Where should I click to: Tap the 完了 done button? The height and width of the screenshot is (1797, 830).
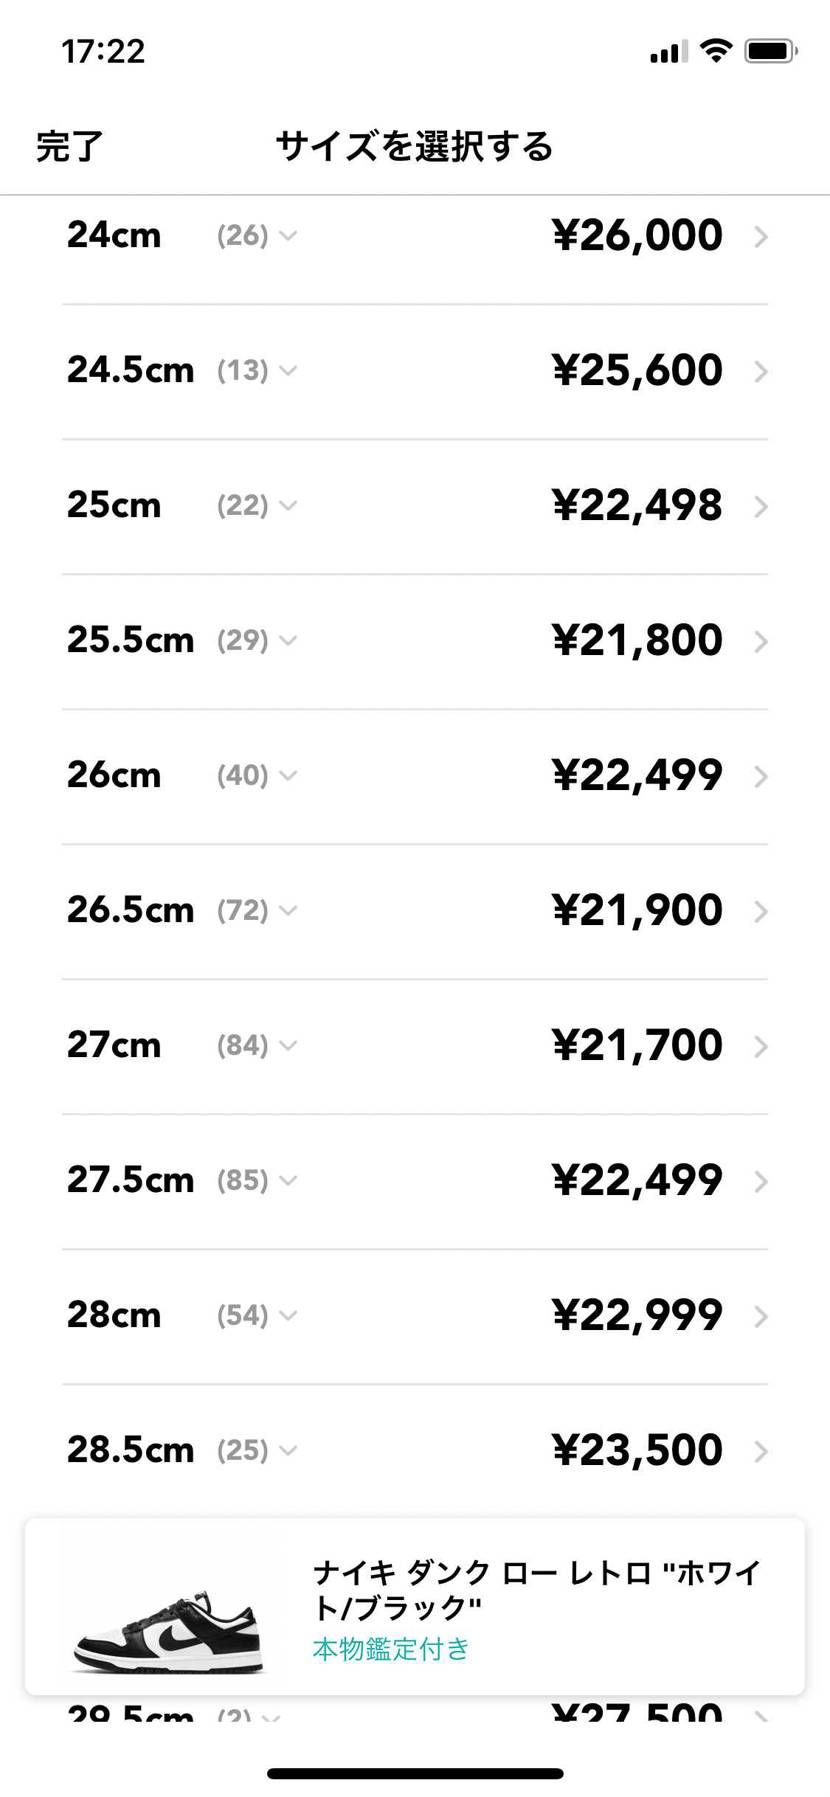69,146
